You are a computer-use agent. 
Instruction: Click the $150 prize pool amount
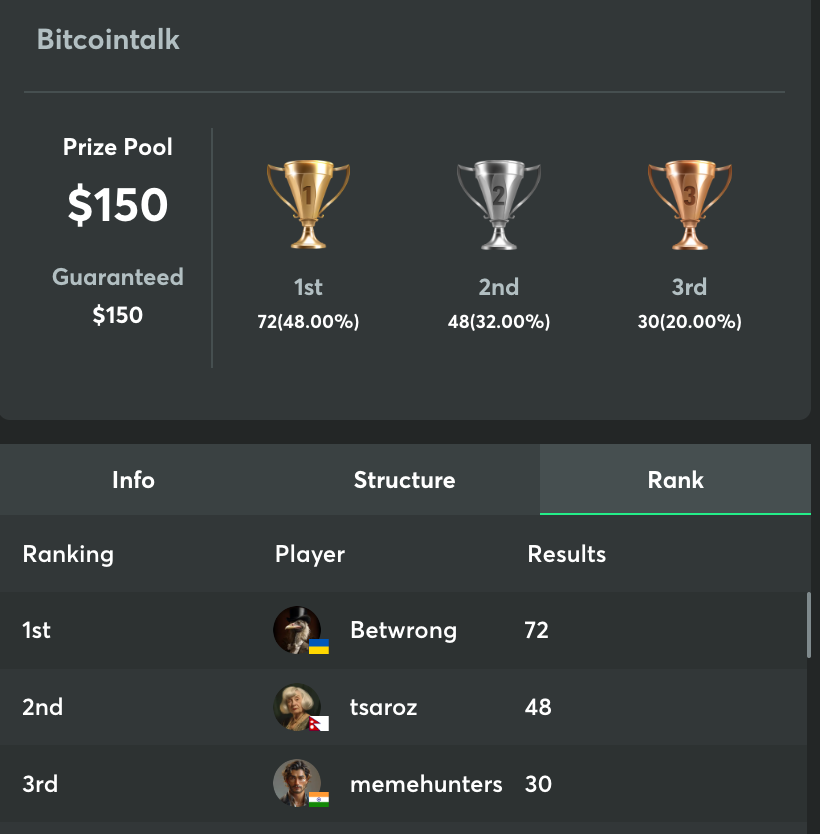118,205
